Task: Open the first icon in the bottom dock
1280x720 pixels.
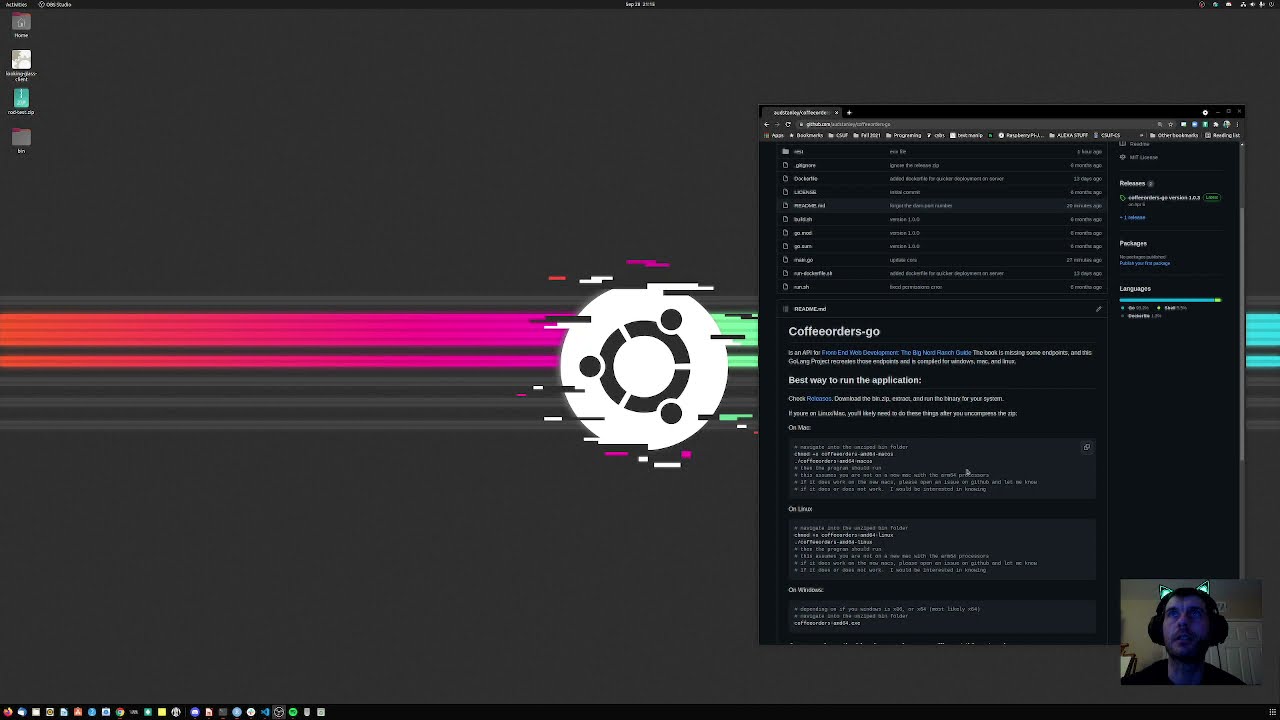Action: (x=8, y=712)
